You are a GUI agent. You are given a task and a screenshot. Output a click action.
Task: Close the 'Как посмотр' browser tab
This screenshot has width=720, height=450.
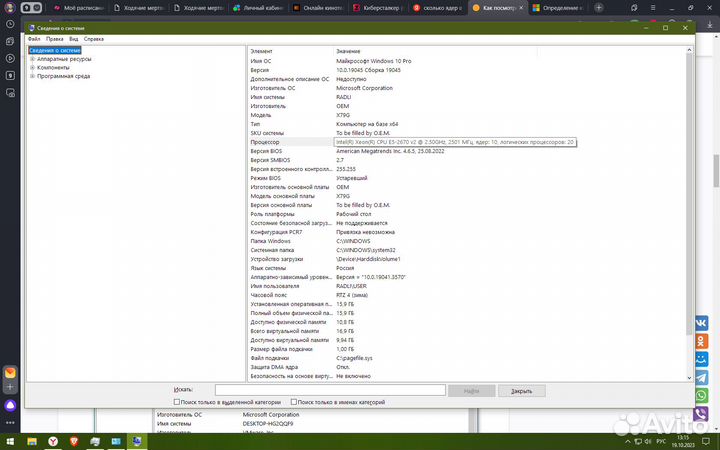521,8
